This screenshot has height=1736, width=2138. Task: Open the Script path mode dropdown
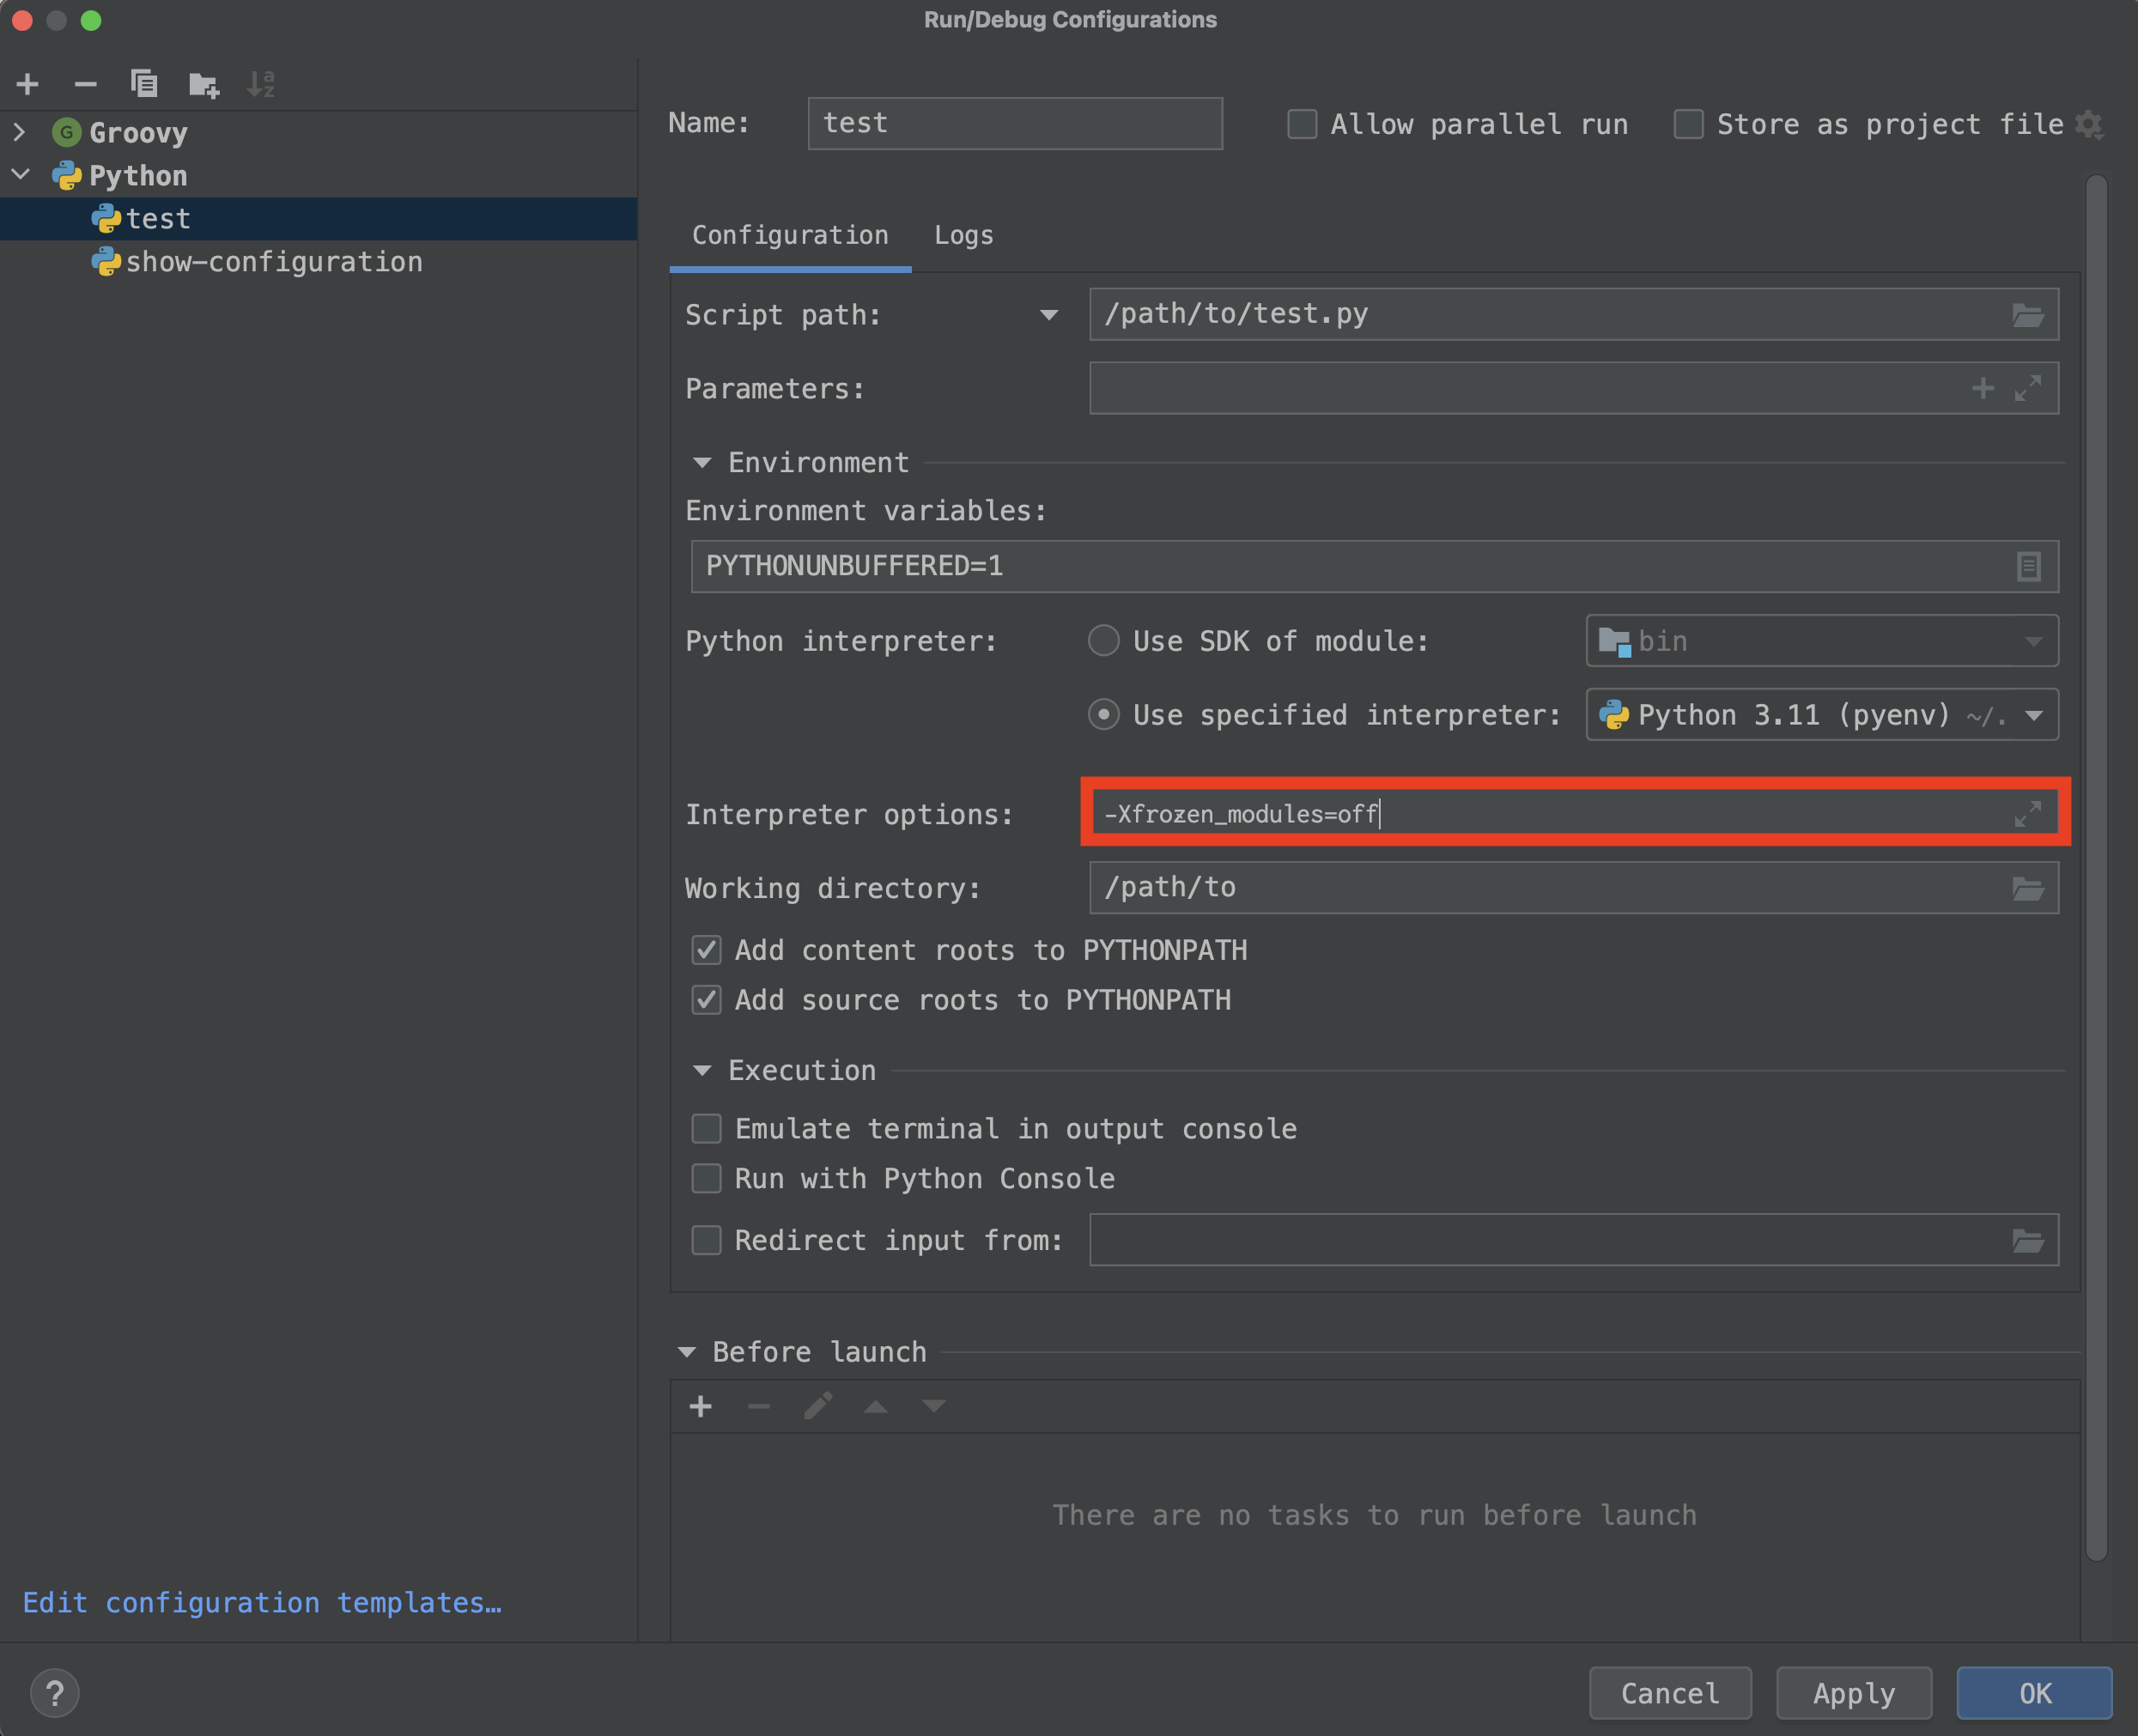pos(1048,315)
